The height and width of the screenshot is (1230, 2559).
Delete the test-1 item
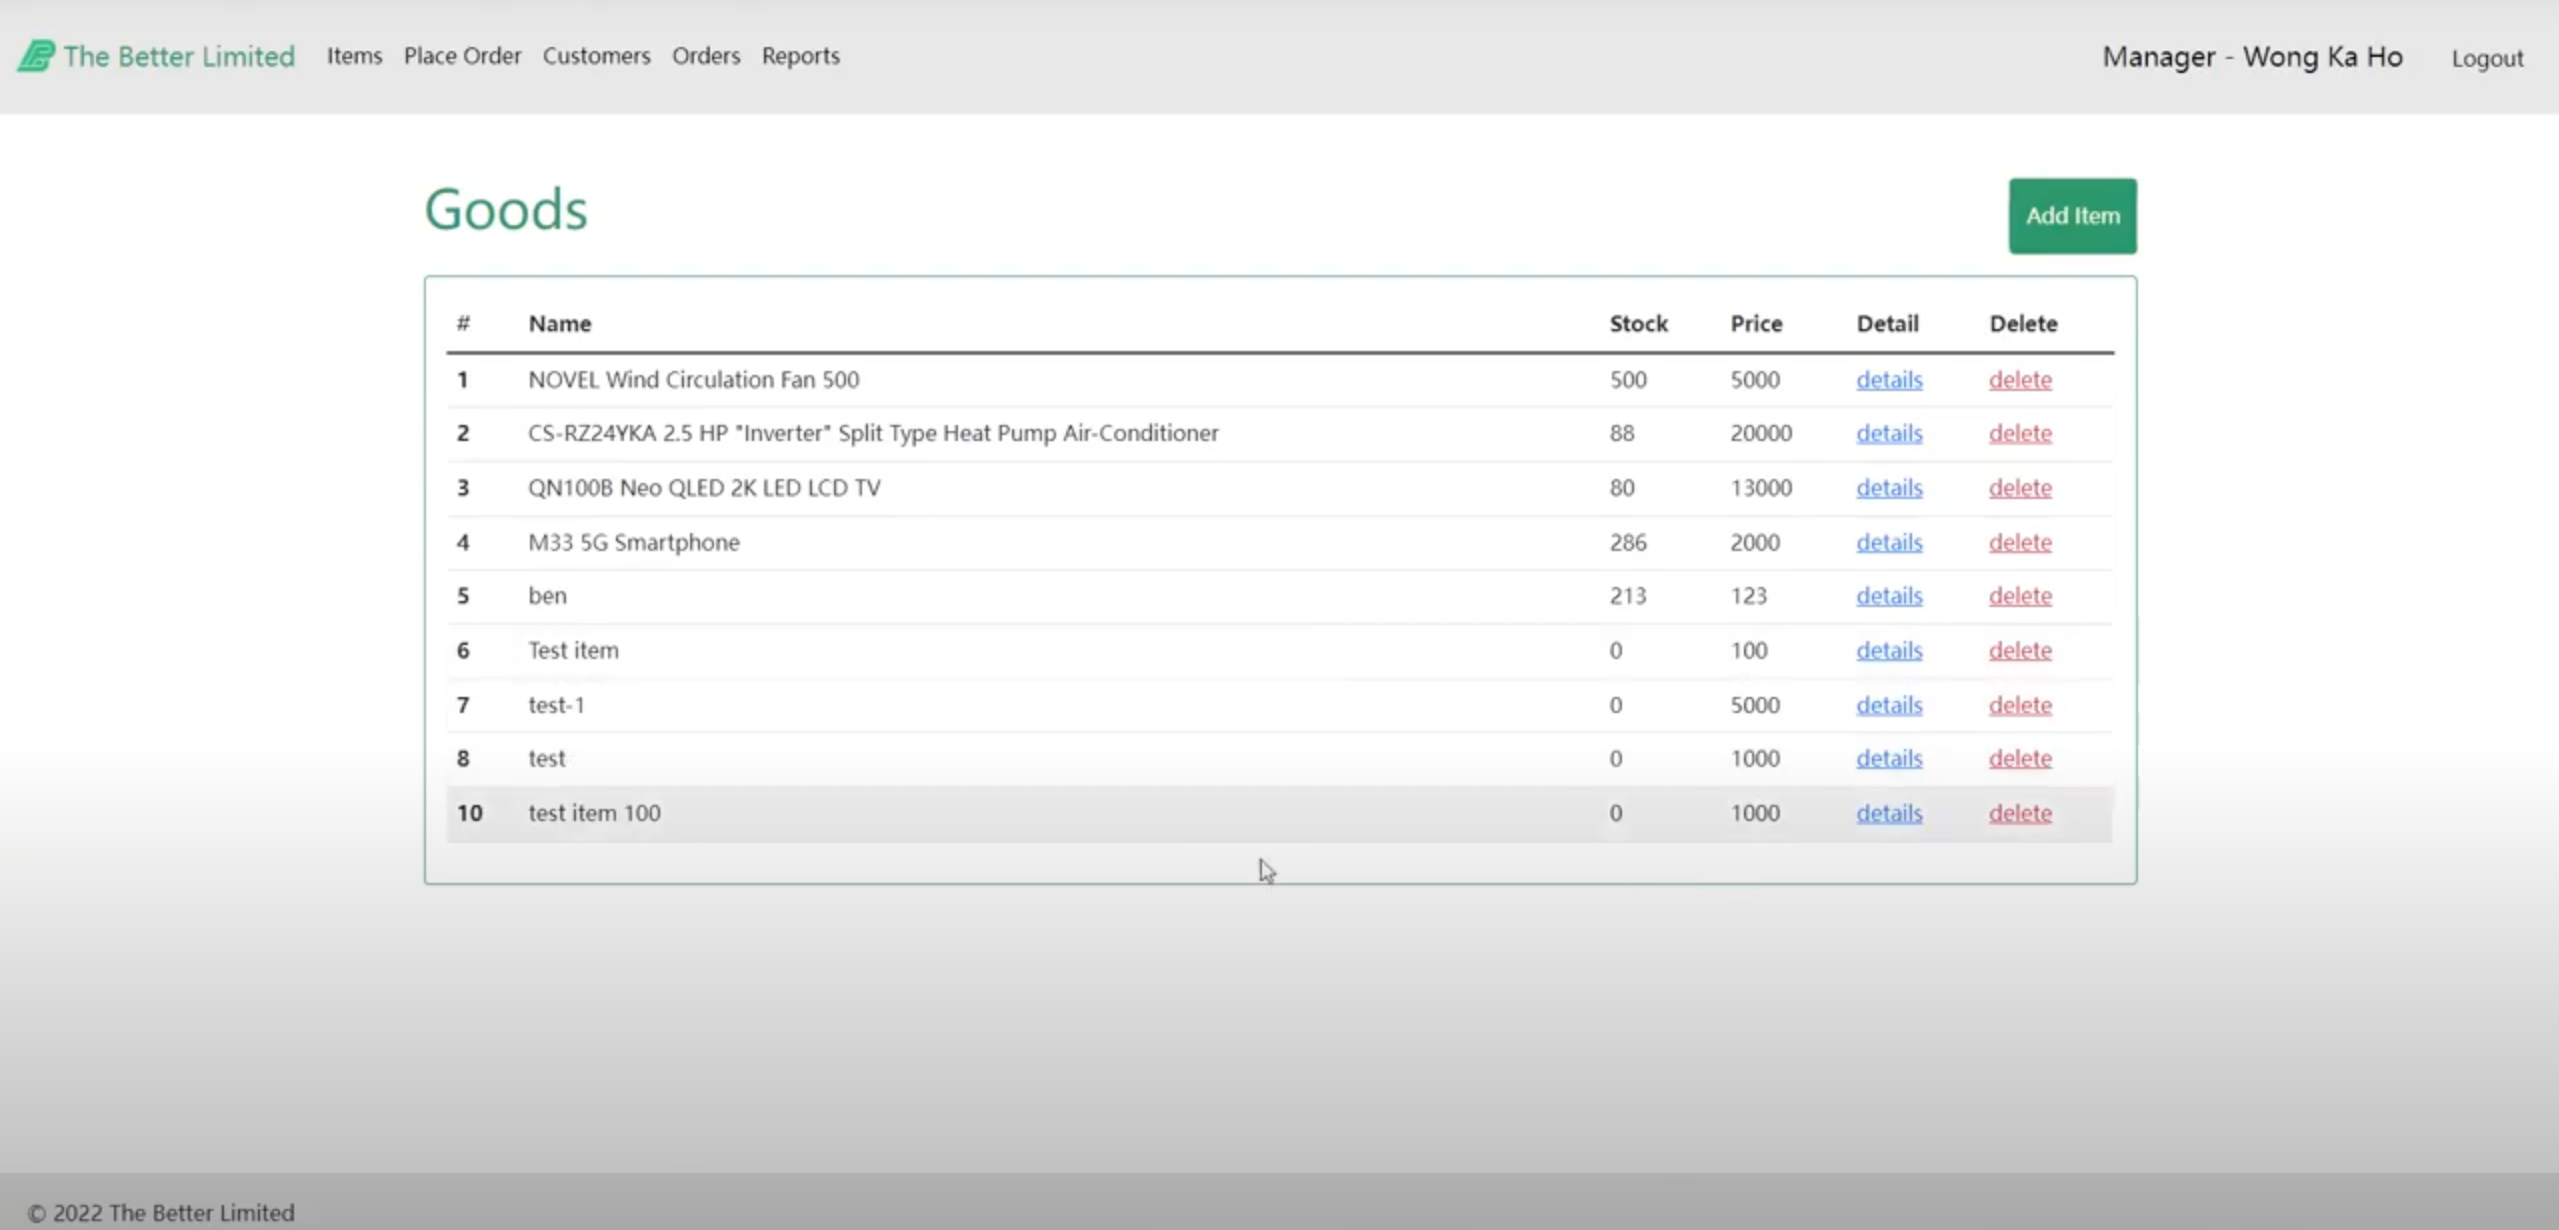[2019, 705]
